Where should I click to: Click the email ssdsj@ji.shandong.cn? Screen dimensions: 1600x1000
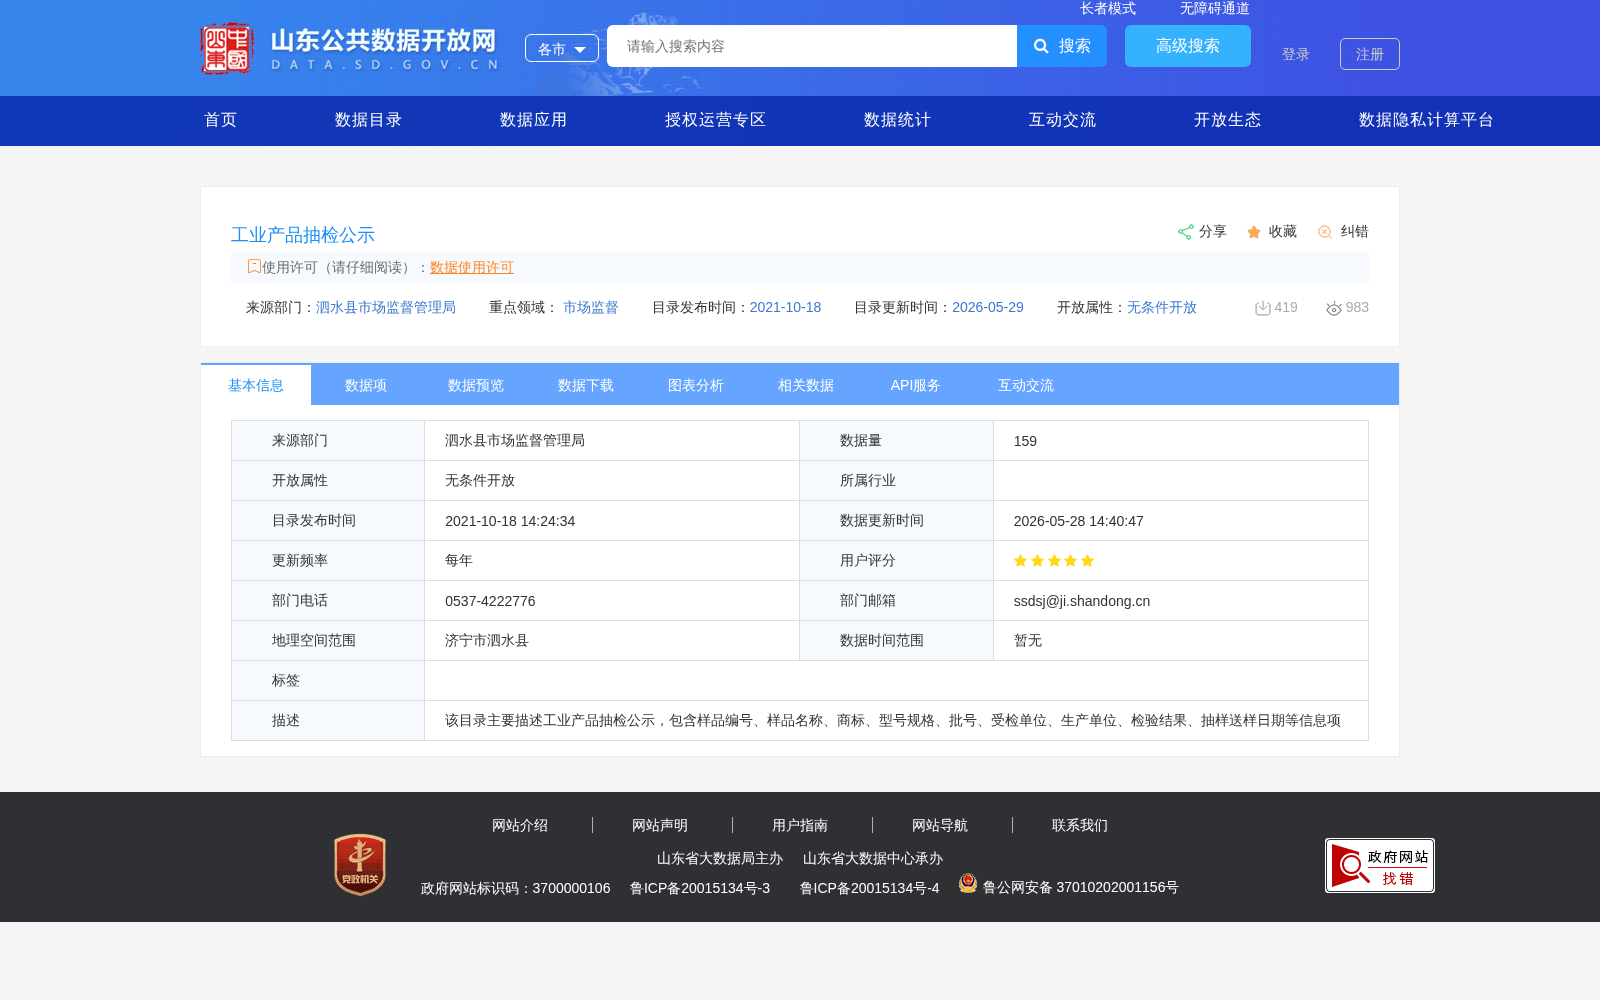(1082, 601)
